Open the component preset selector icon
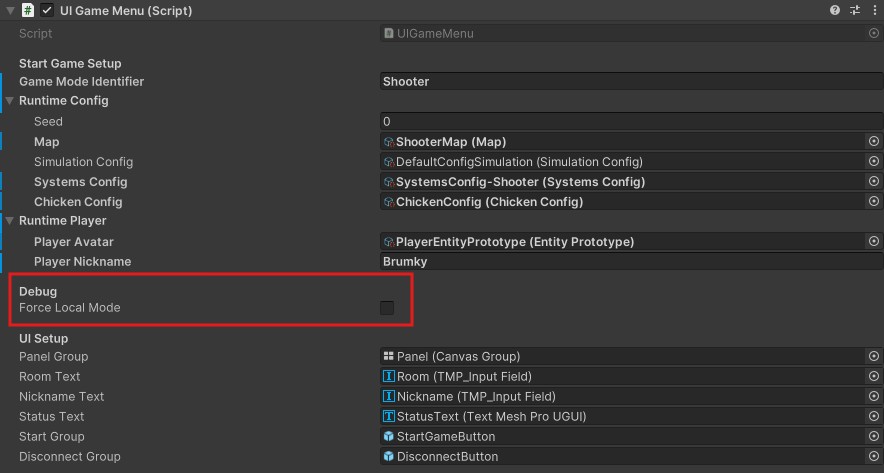The width and height of the screenshot is (884, 473). click(854, 10)
